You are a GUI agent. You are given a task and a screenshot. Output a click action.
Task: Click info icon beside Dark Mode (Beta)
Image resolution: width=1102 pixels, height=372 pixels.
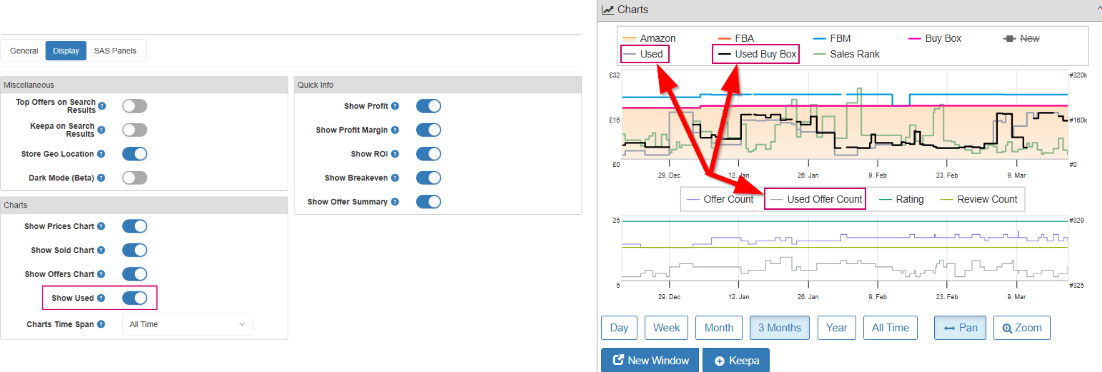click(x=102, y=178)
